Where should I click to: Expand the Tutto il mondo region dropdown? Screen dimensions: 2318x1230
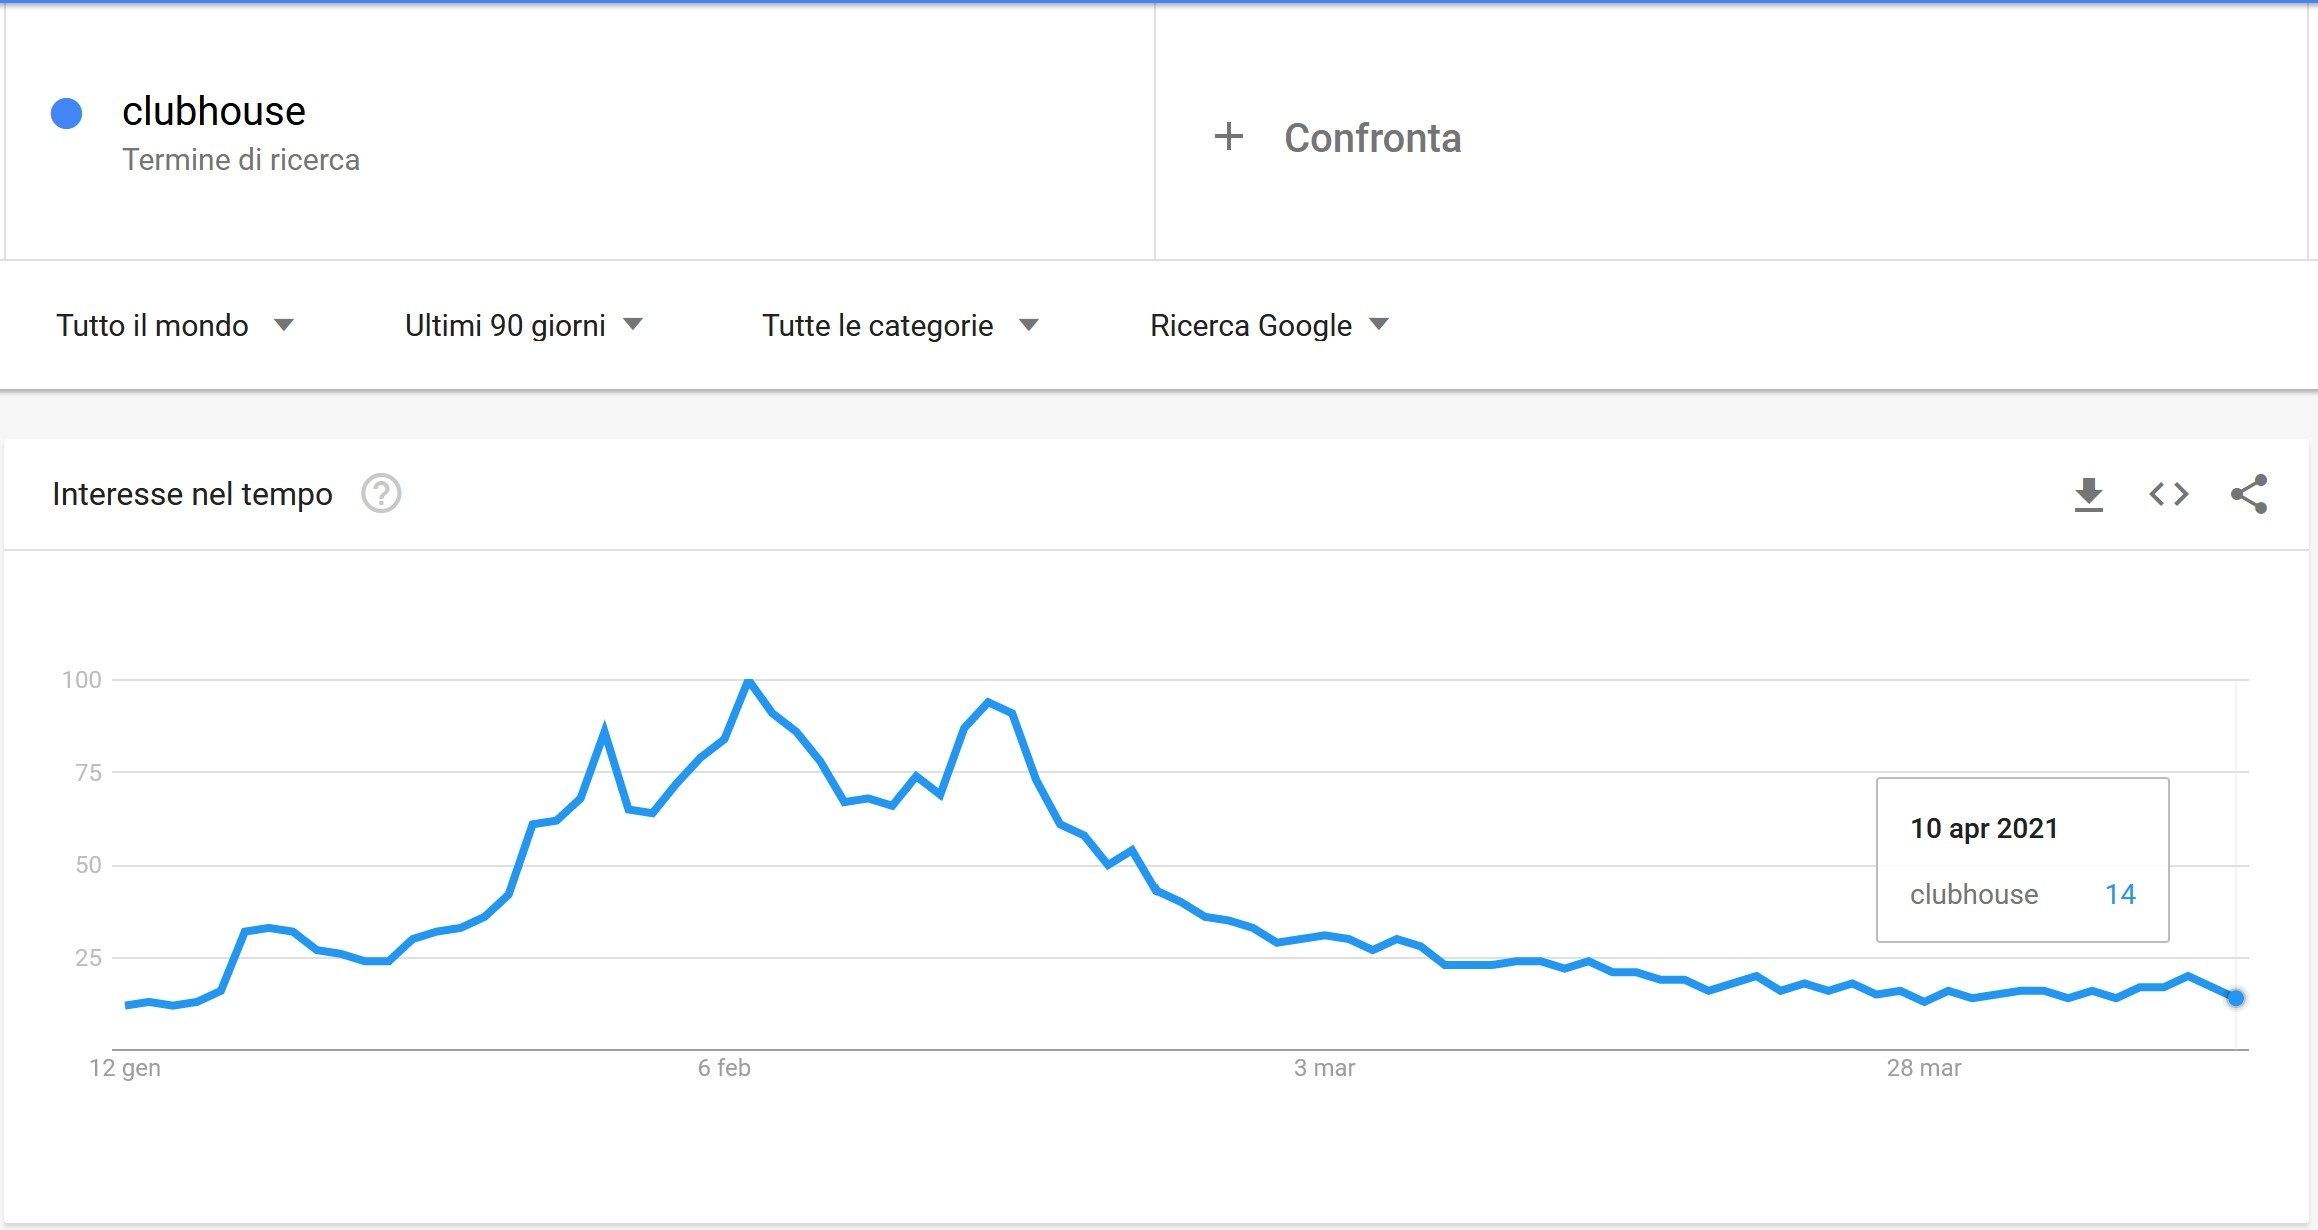click(x=175, y=325)
